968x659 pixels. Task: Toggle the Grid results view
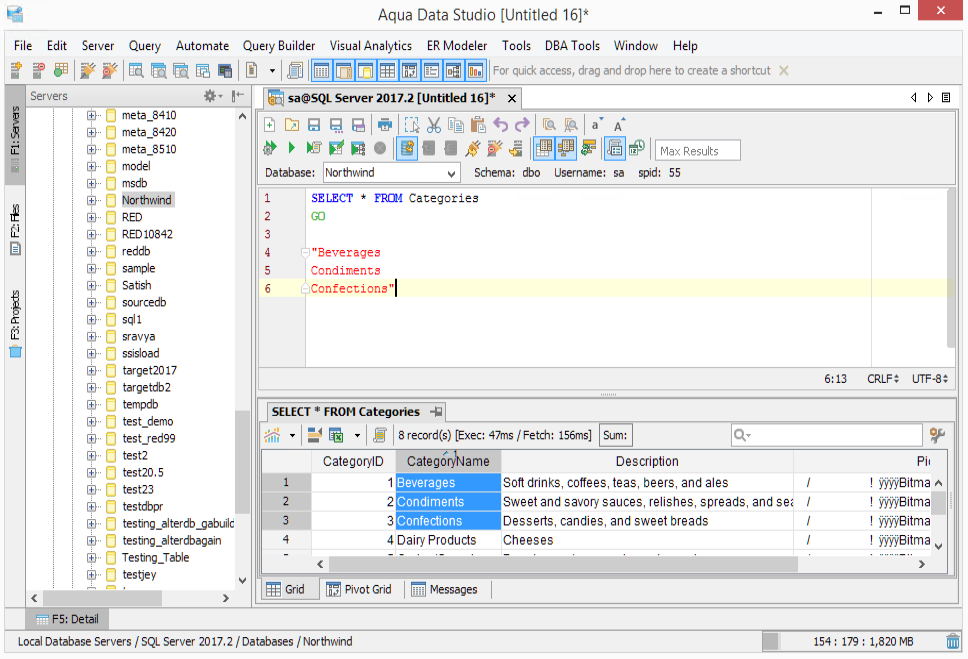point(285,589)
